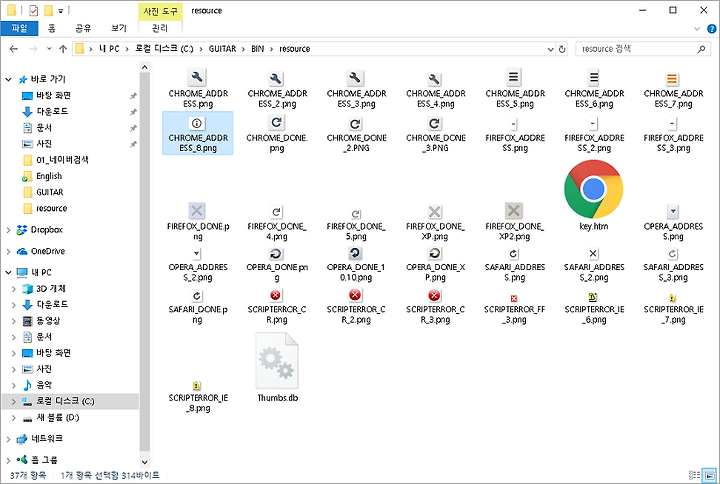Select the CHROME_ADDRESS.png wrench file
This screenshot has width=720, height=484.
coord(197,88)
